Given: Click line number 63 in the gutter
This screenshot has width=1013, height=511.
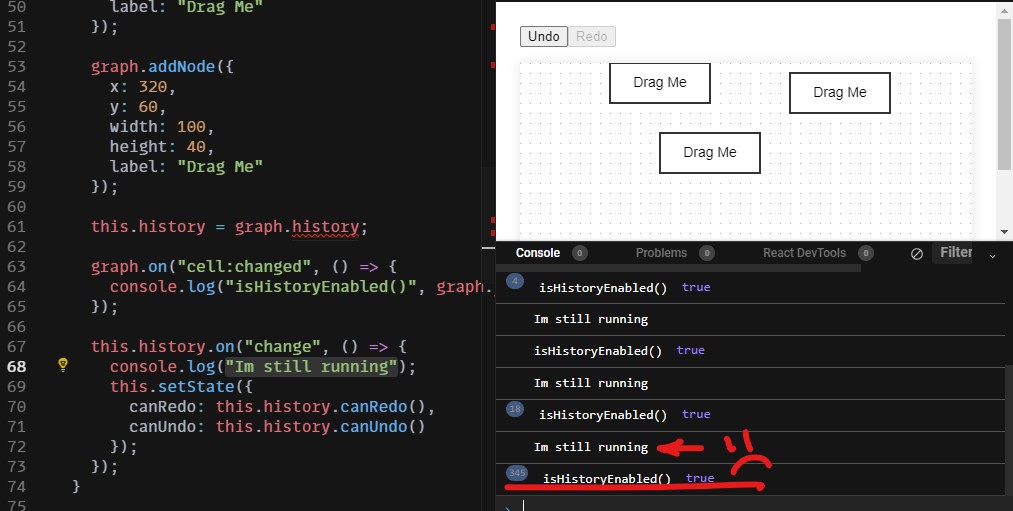Looking at the screenshot, I should [16, 267].
